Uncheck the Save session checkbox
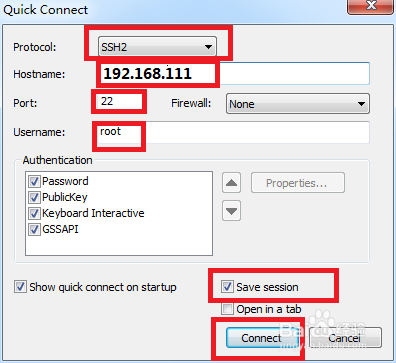 tap(227, 287)
